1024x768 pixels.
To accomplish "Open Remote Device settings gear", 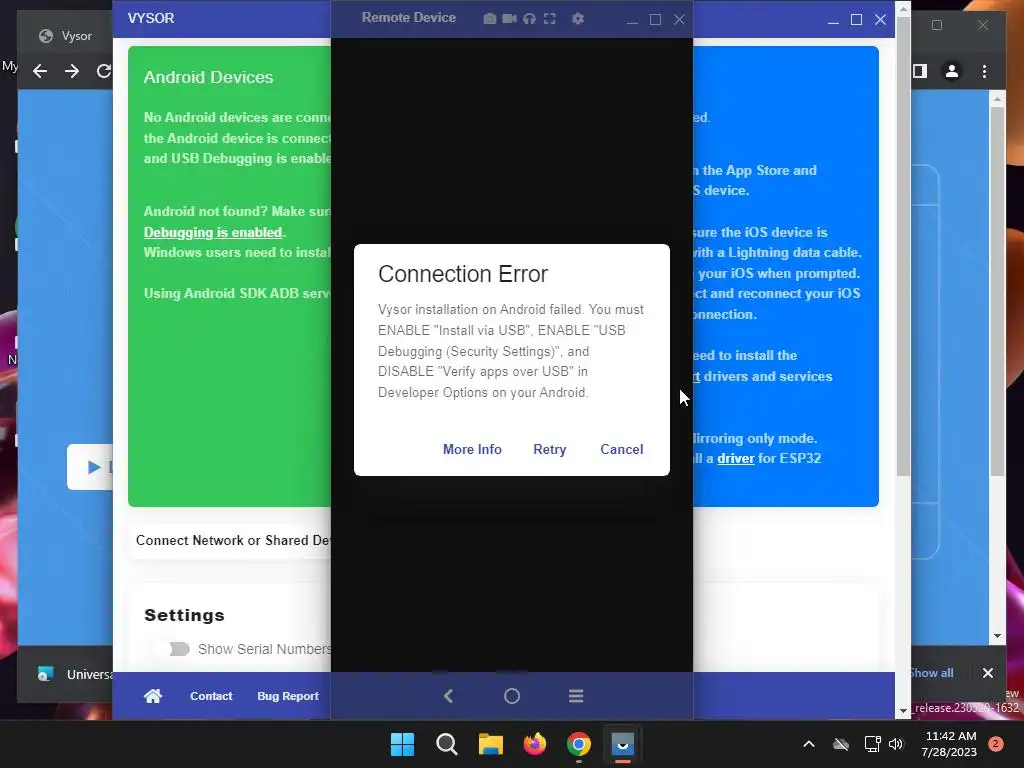I will tap(578, 19).
